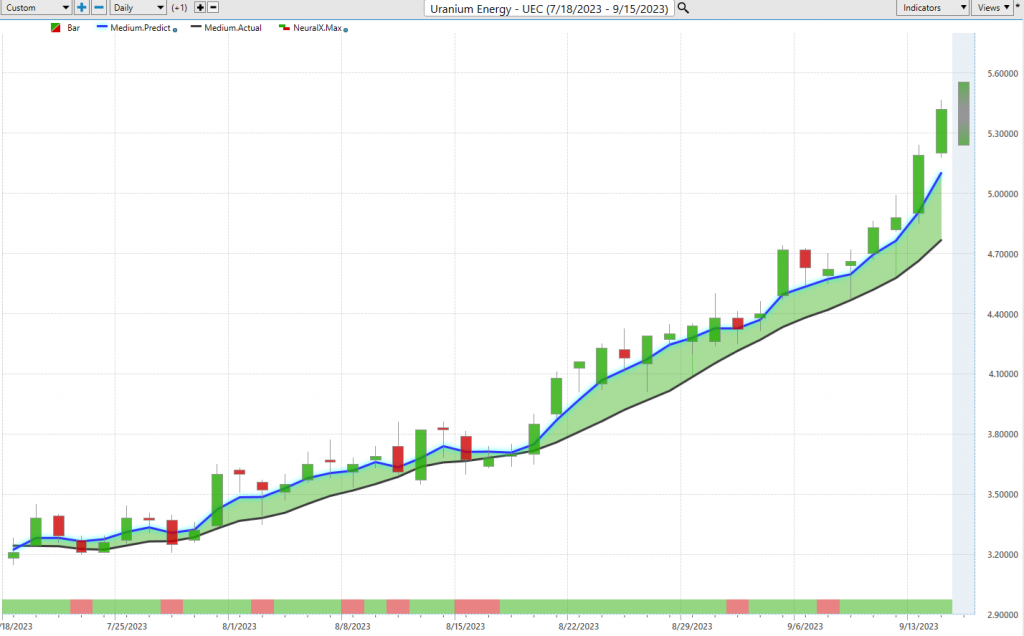Viewport: 1024px width, 636px height.
Task: Click the blue Medium.Predict line swatch
Action: (x=102, y=27)
